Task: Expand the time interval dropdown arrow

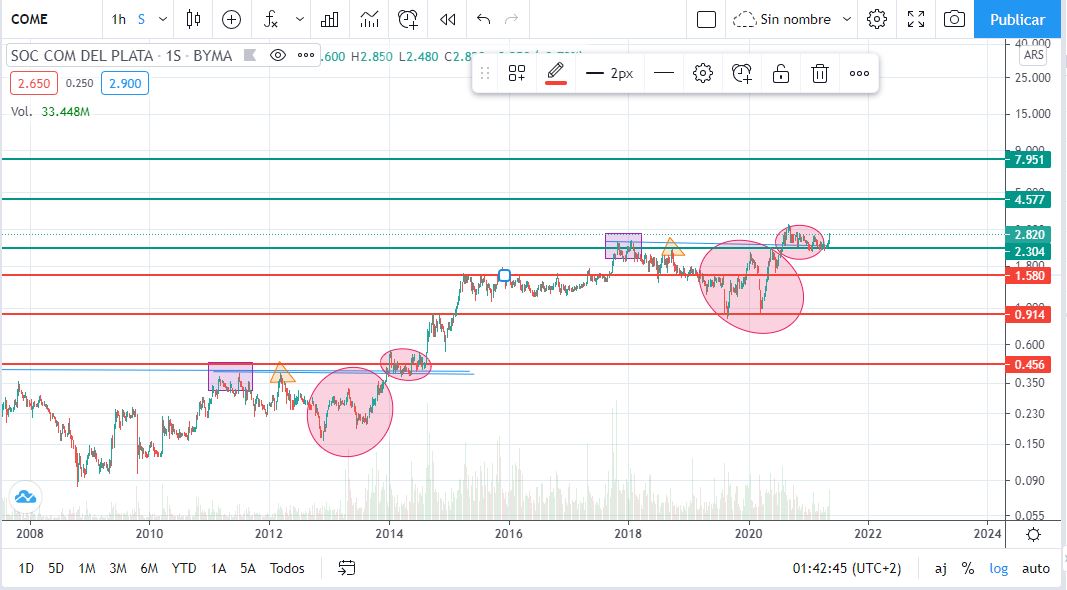Action: click(x=161, y=19)
